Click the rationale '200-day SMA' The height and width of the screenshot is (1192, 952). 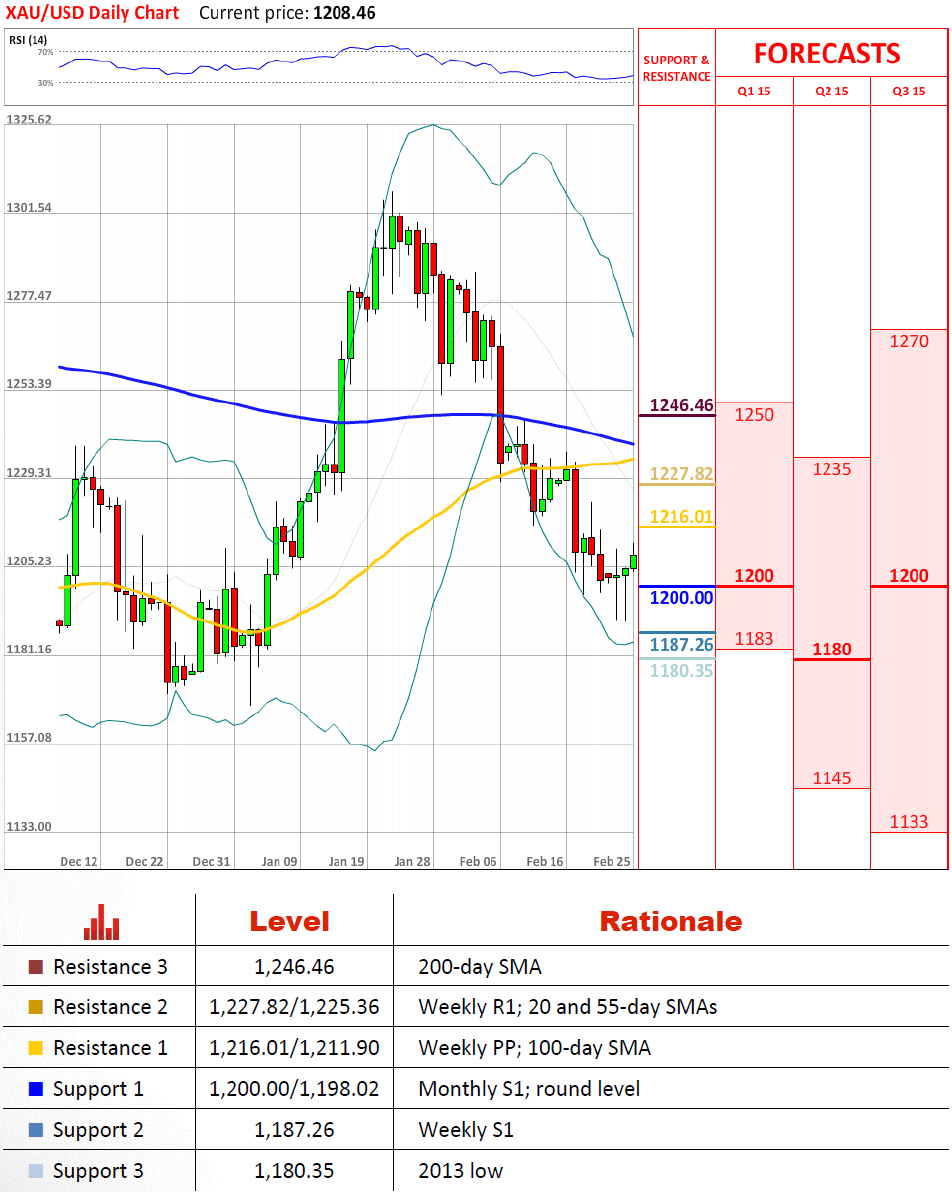pos(480,967)
